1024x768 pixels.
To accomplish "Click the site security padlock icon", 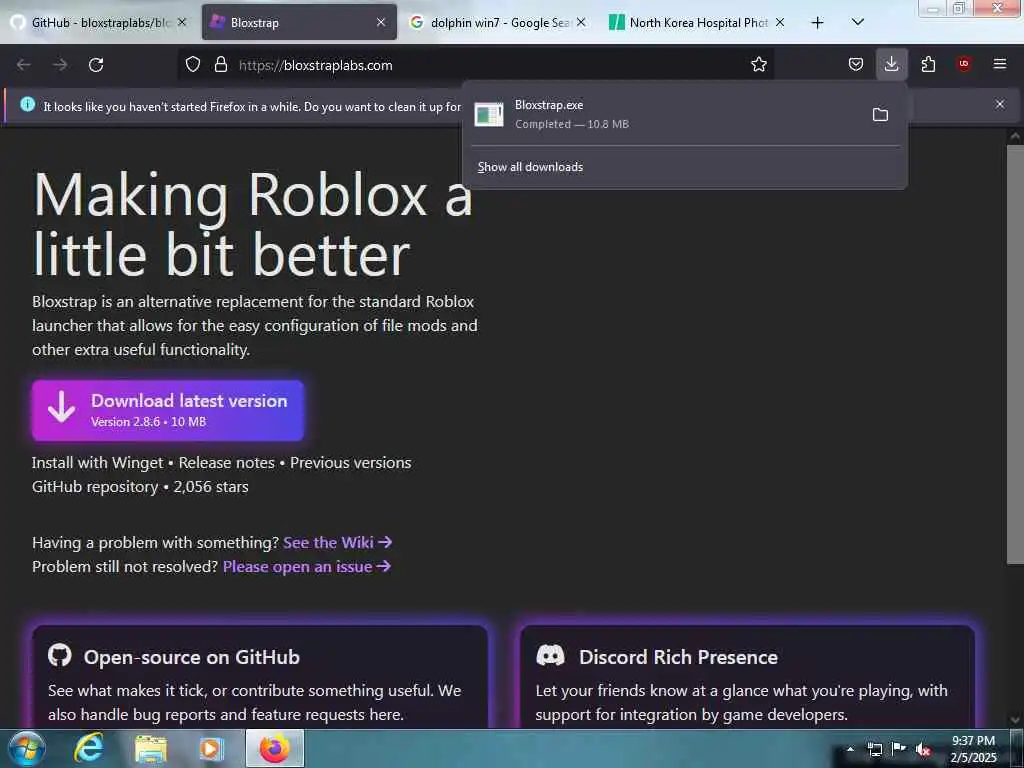I will (x=221, y=65).
